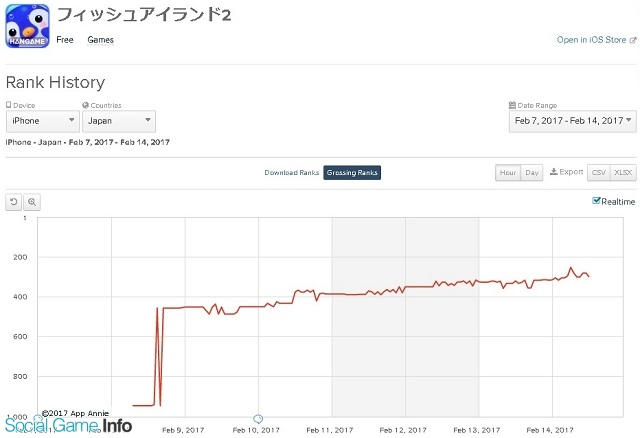Open the iPhone device dropdown
The image size is (640, 438).
(x=43, y=121)
